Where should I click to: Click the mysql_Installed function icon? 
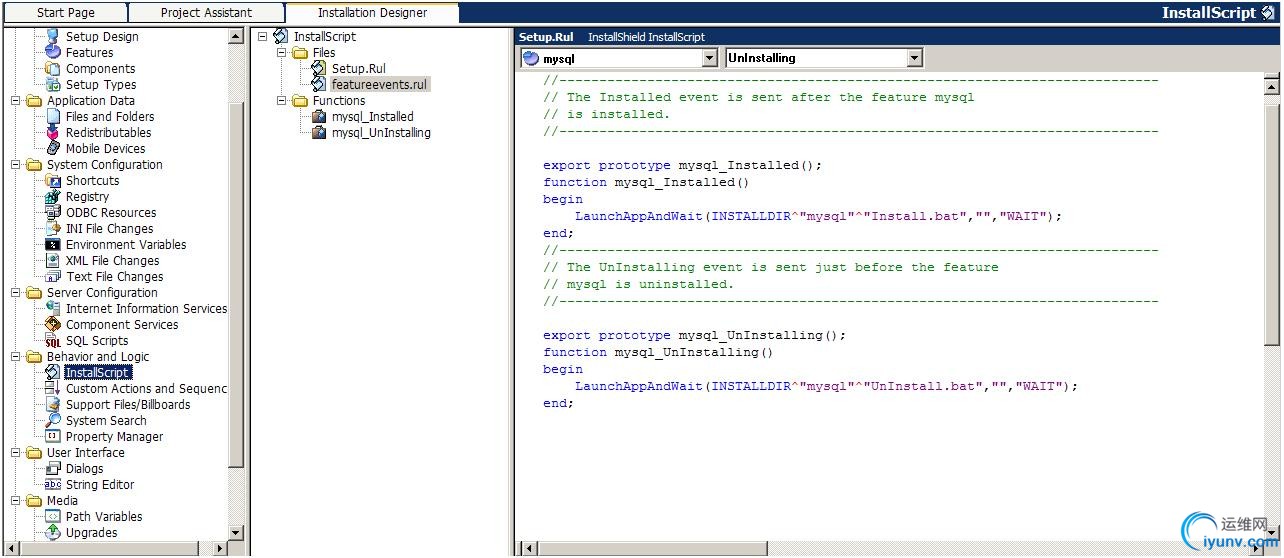(x=319, y=117)
